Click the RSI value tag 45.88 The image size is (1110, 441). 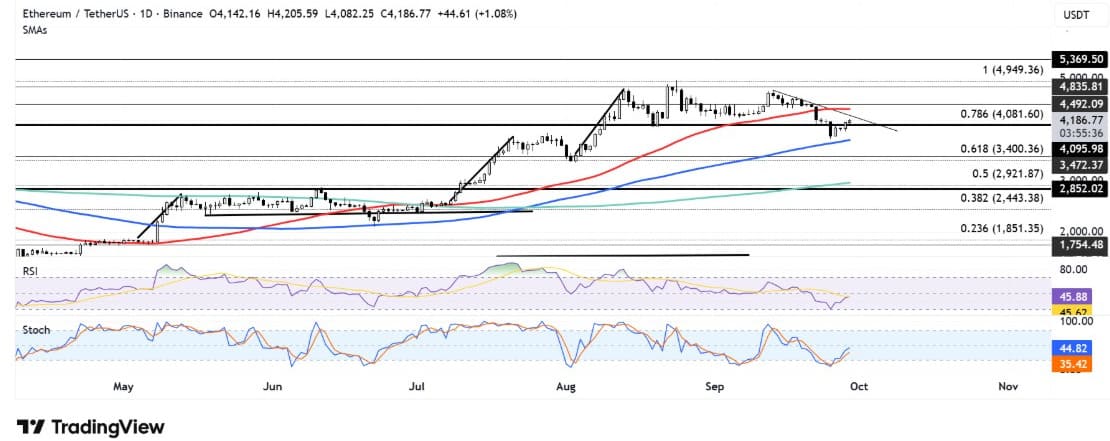click(x=1076, y=296)
